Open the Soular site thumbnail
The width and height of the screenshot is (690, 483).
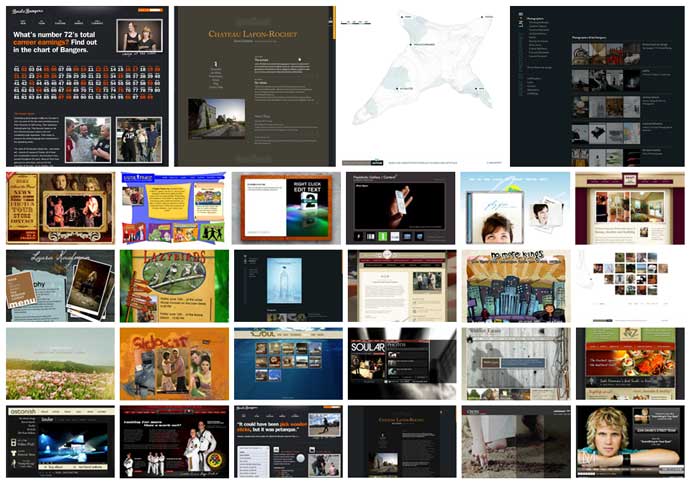click(402, 364)
